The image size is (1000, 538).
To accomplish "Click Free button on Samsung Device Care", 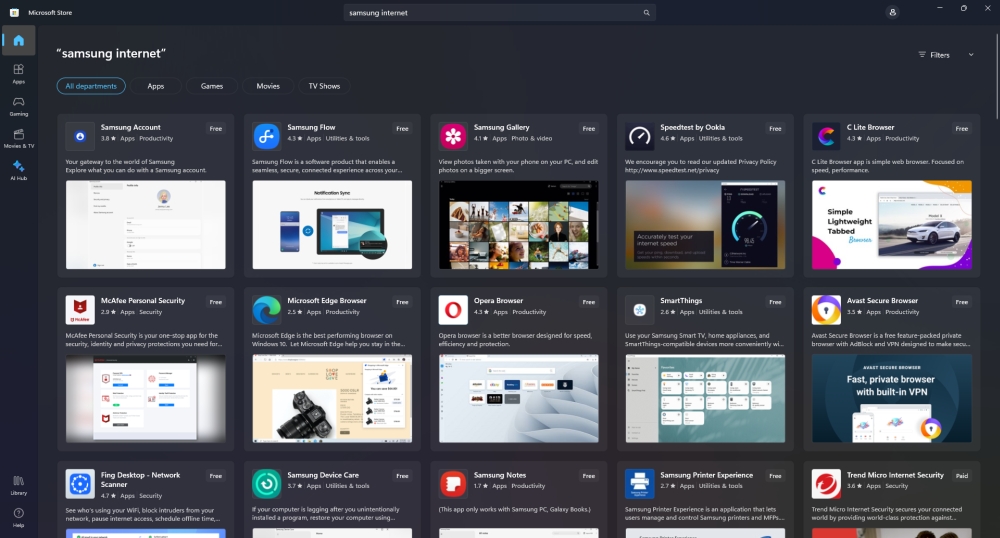I will 402,476.
